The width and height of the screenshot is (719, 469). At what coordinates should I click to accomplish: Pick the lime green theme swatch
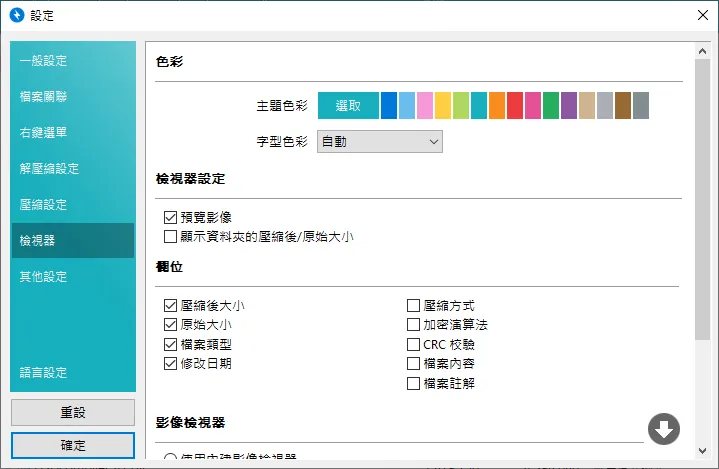(461, 105)
